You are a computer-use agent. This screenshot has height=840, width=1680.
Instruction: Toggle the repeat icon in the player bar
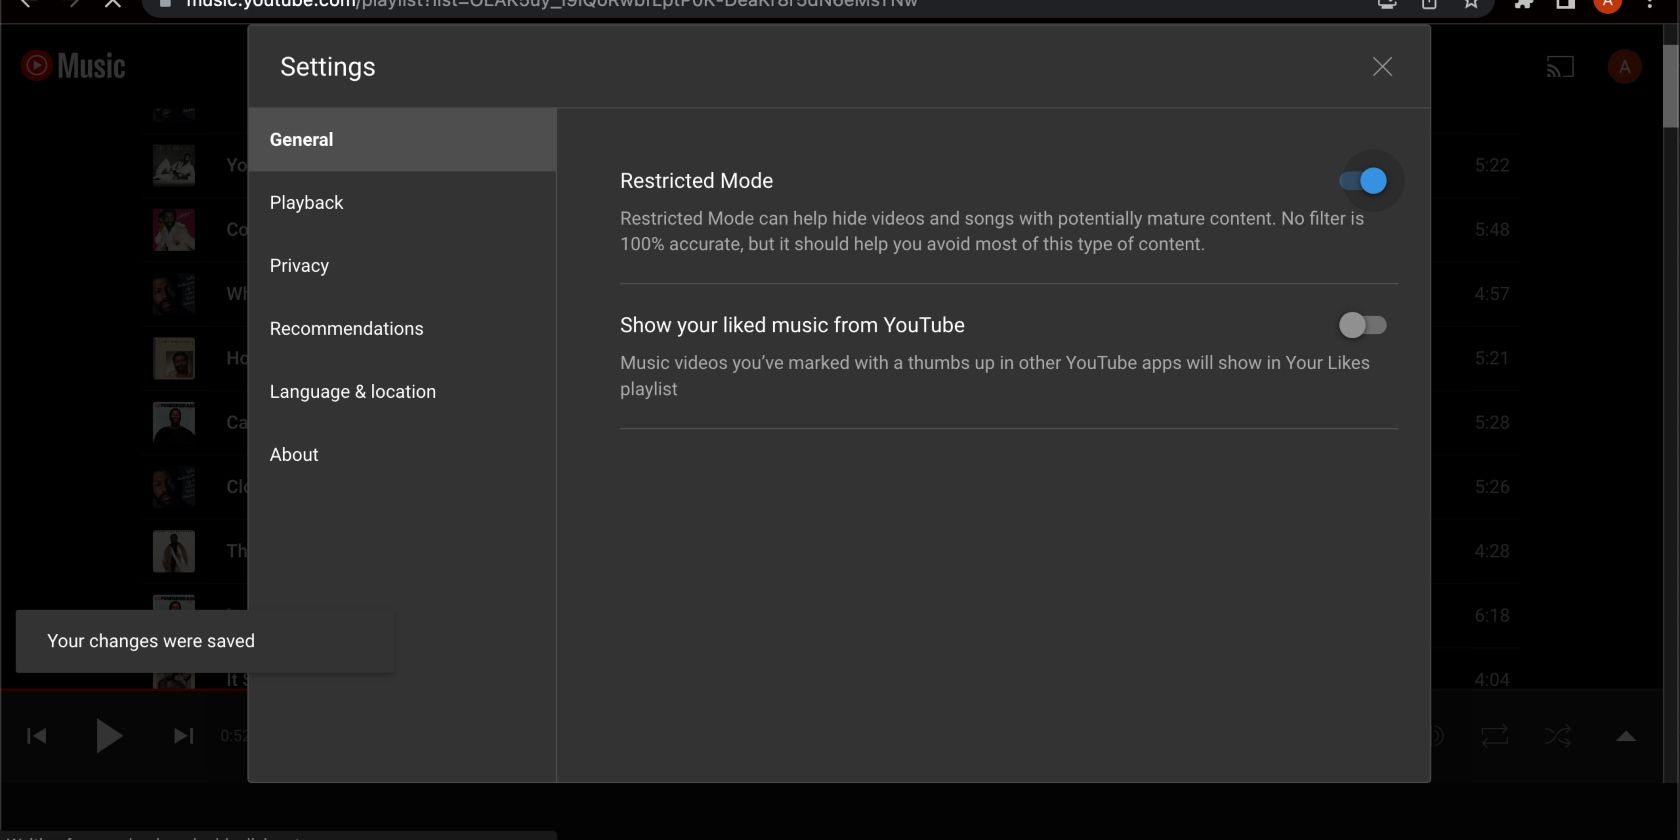point(1495,737)
